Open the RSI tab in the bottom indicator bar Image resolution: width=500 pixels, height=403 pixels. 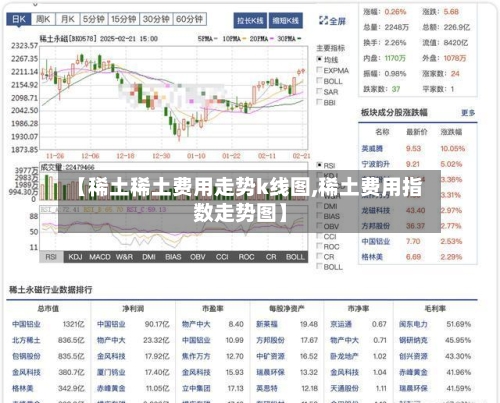coord(51,257)
